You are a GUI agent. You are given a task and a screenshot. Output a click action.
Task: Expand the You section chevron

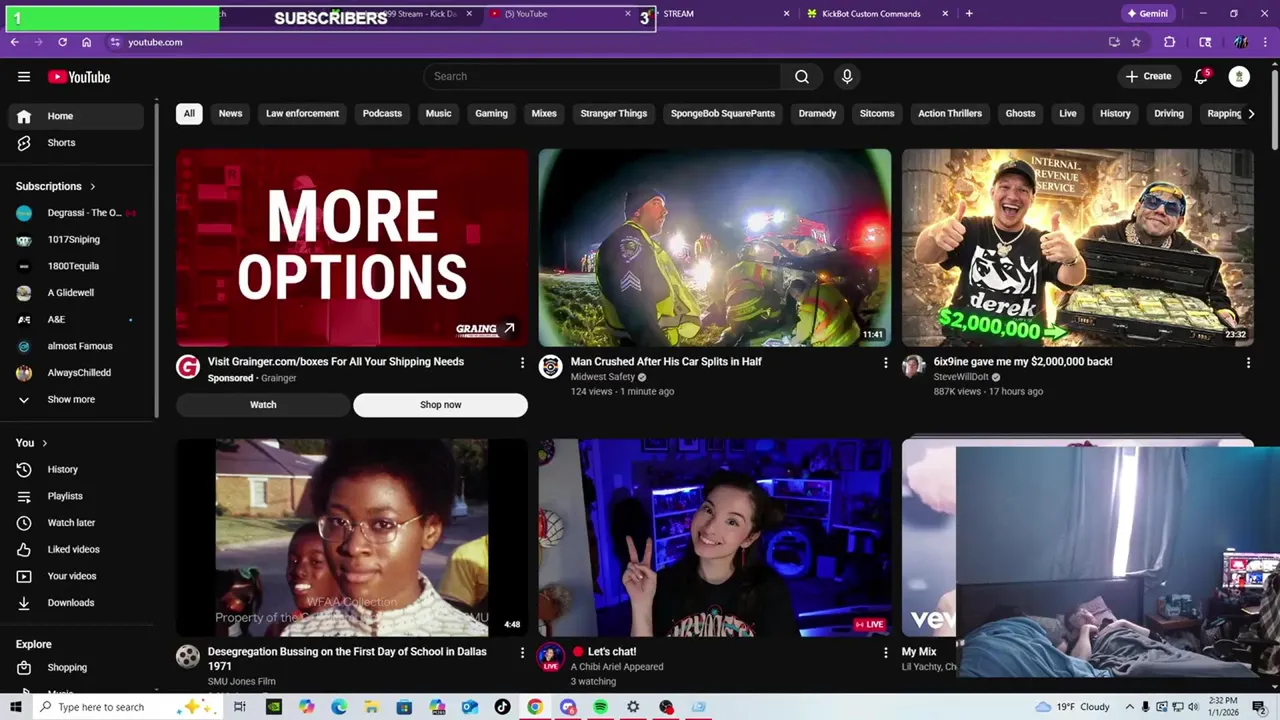point(45,443)
